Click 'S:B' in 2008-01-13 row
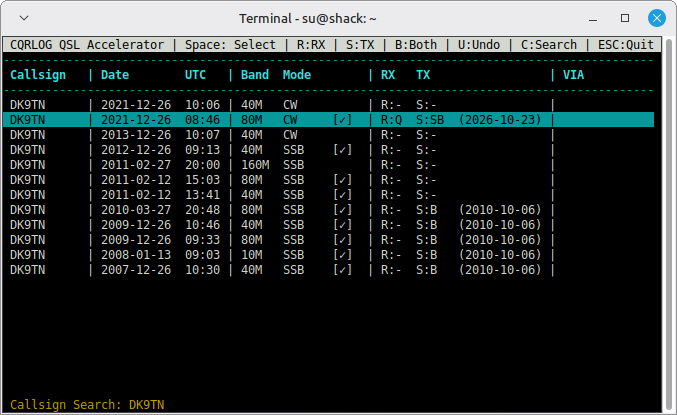Screen dimensions: 677x415 pos(426,255)
